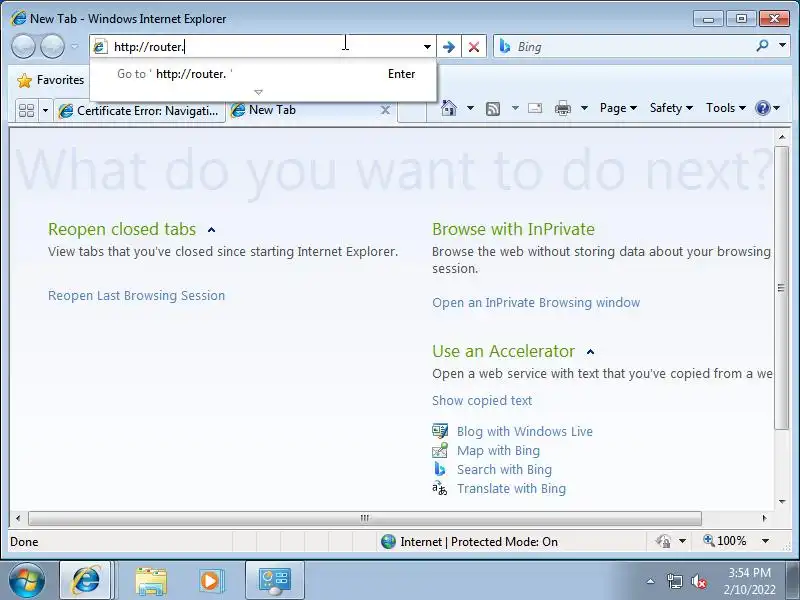Image resolution: width=800 pixels, height=600 pixels.
Task: Click Blog with Windows Live link
Action: [x=524, y=432]
